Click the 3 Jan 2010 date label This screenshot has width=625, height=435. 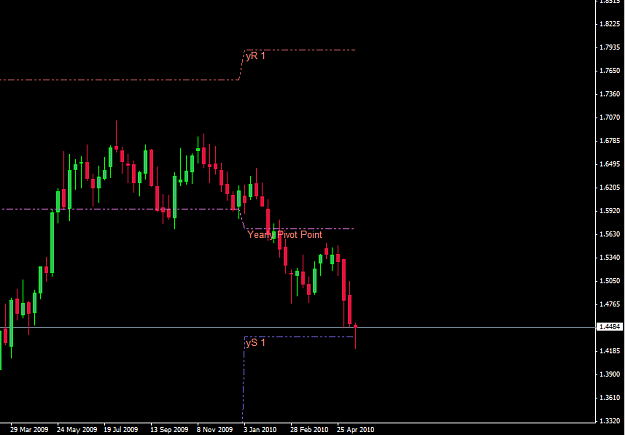[x=260, y=429]
